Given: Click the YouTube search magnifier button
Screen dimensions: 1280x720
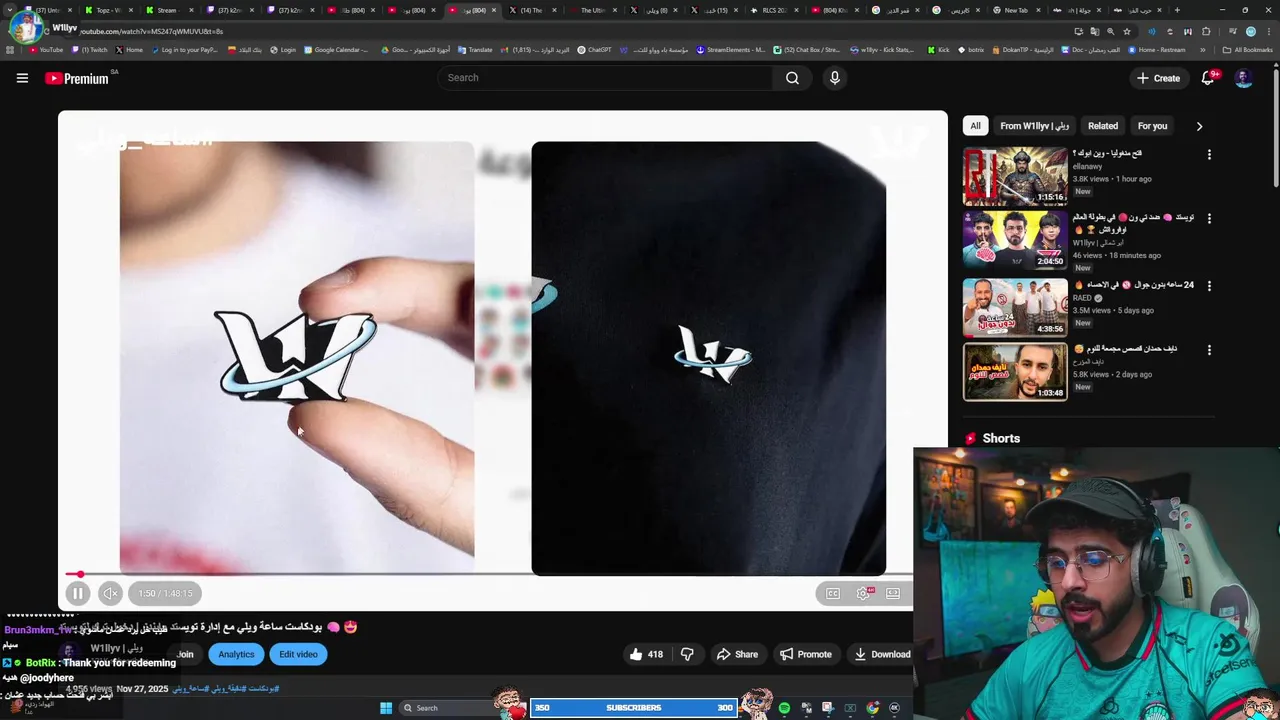Looking at the screenshot, I should click(792, 78).
